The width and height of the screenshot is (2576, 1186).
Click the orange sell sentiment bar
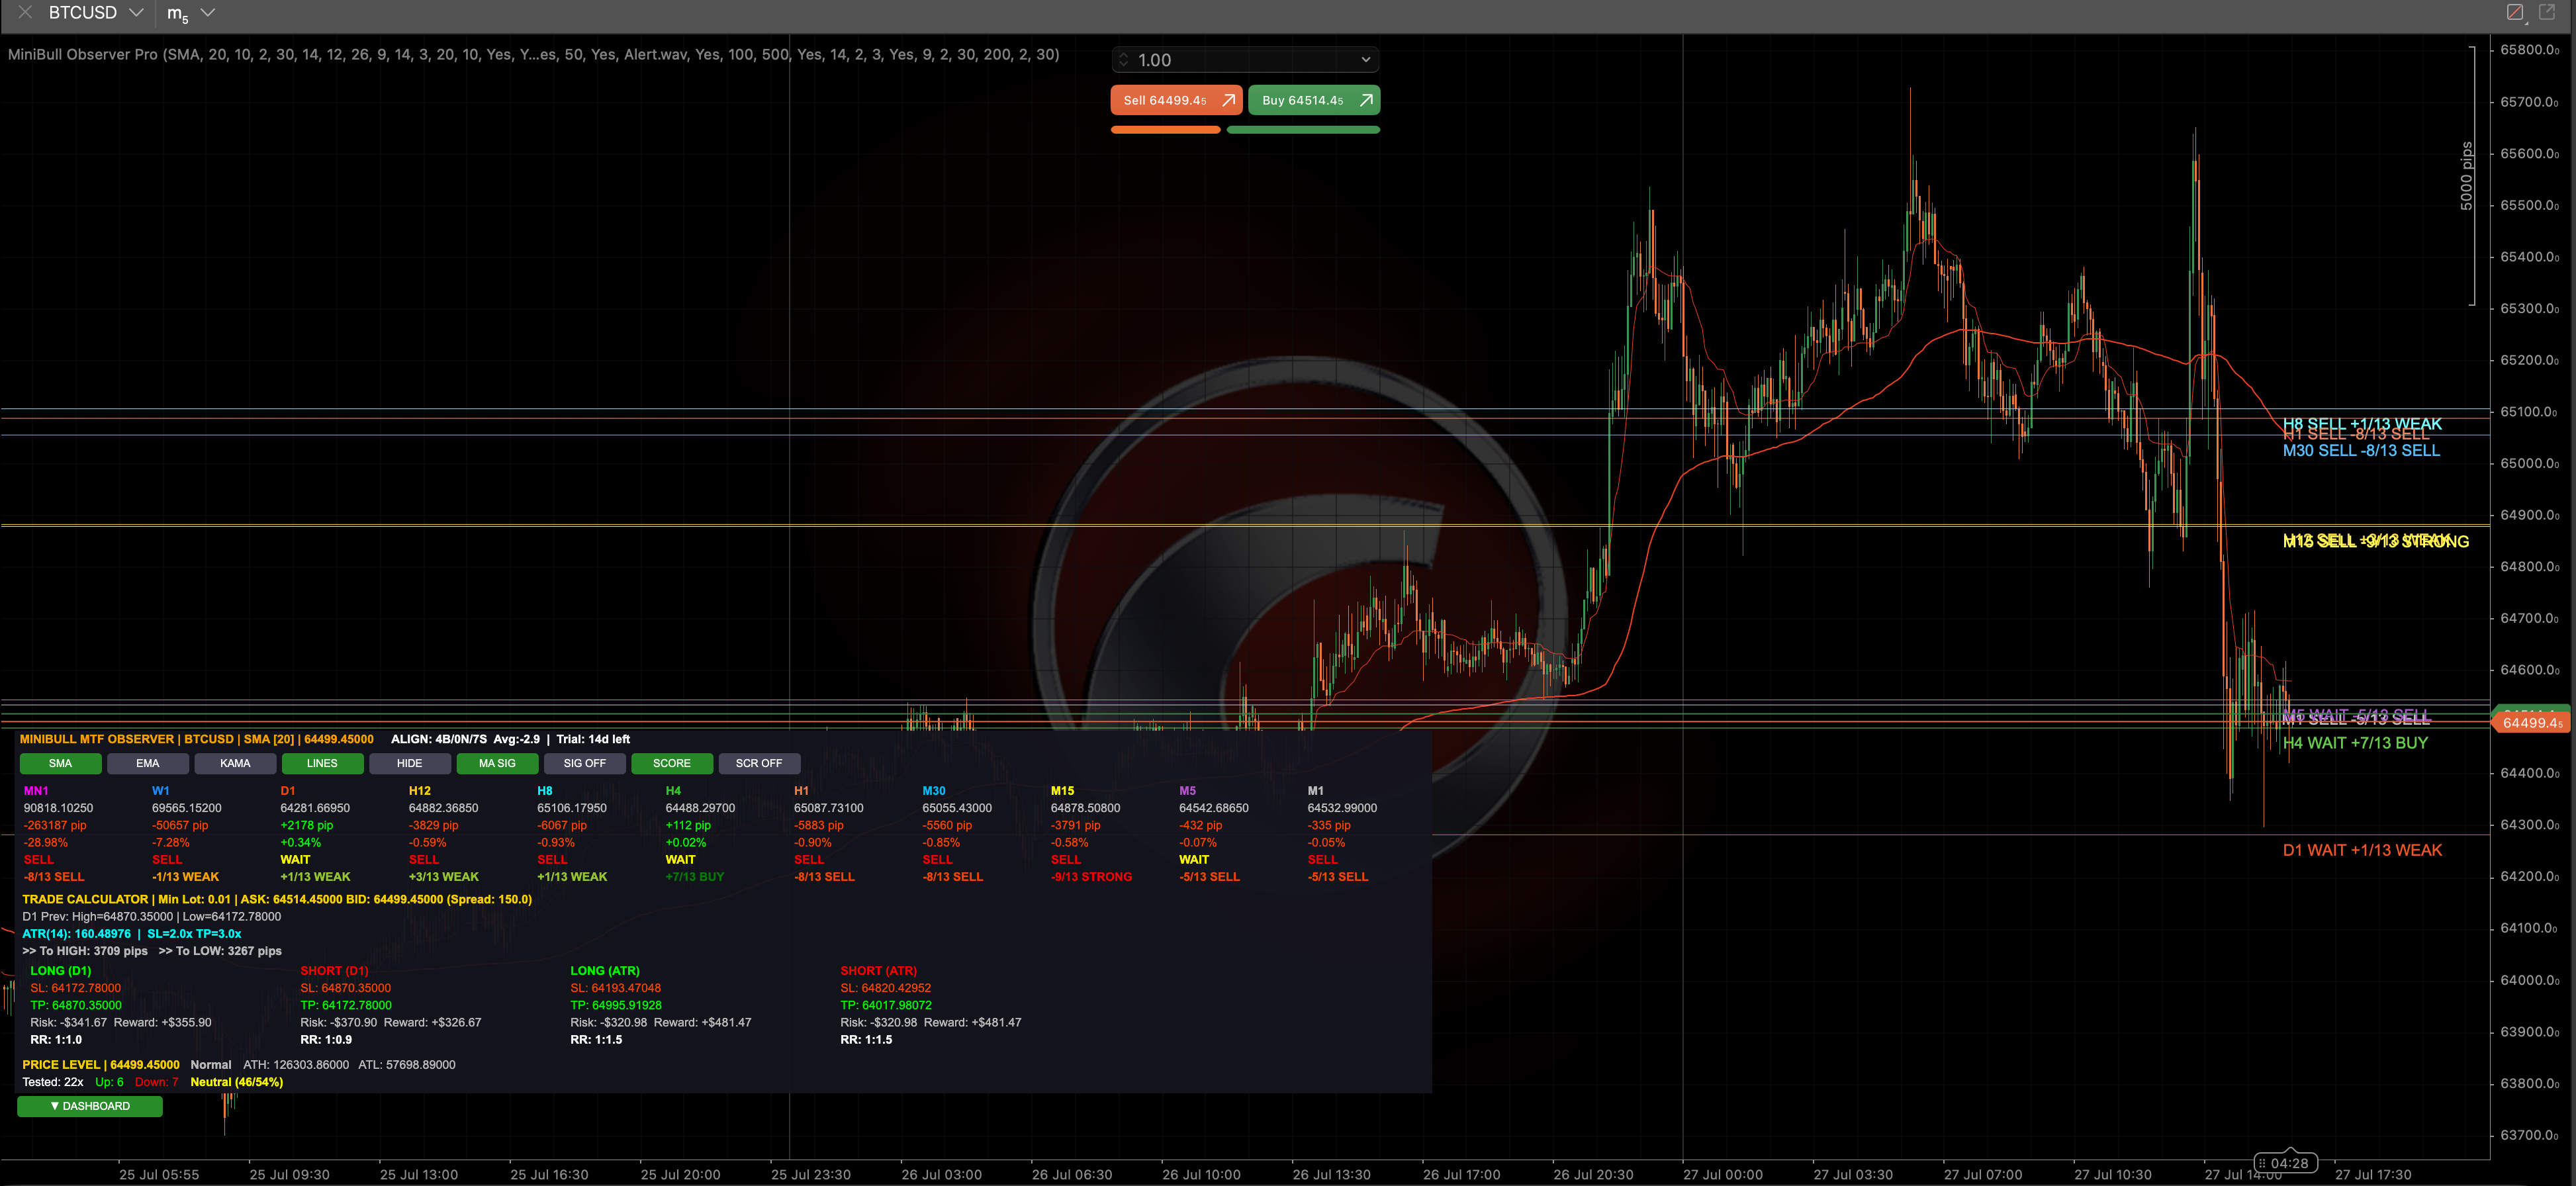click(x=1165, y=130)
